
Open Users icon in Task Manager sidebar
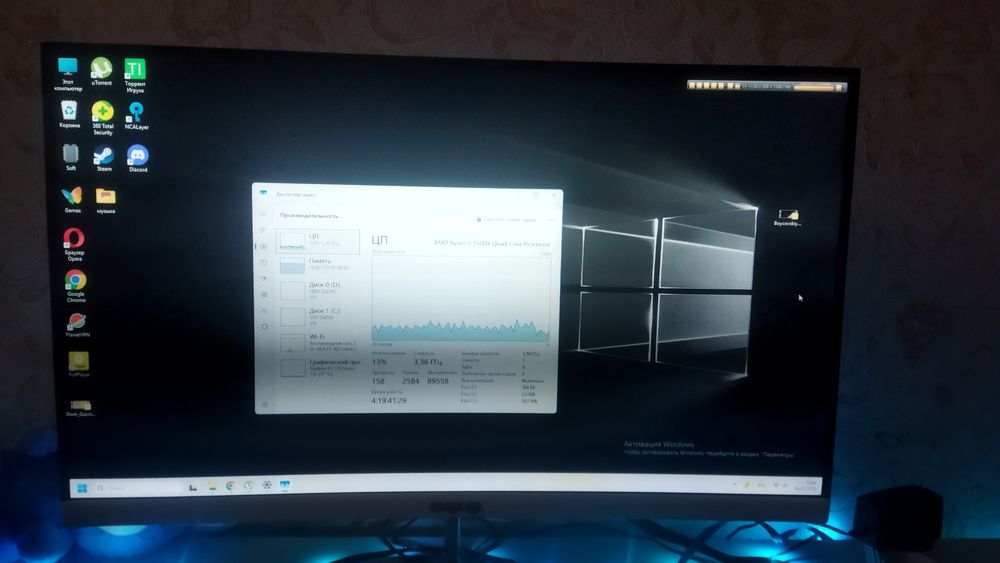click(x=263, y=294)
